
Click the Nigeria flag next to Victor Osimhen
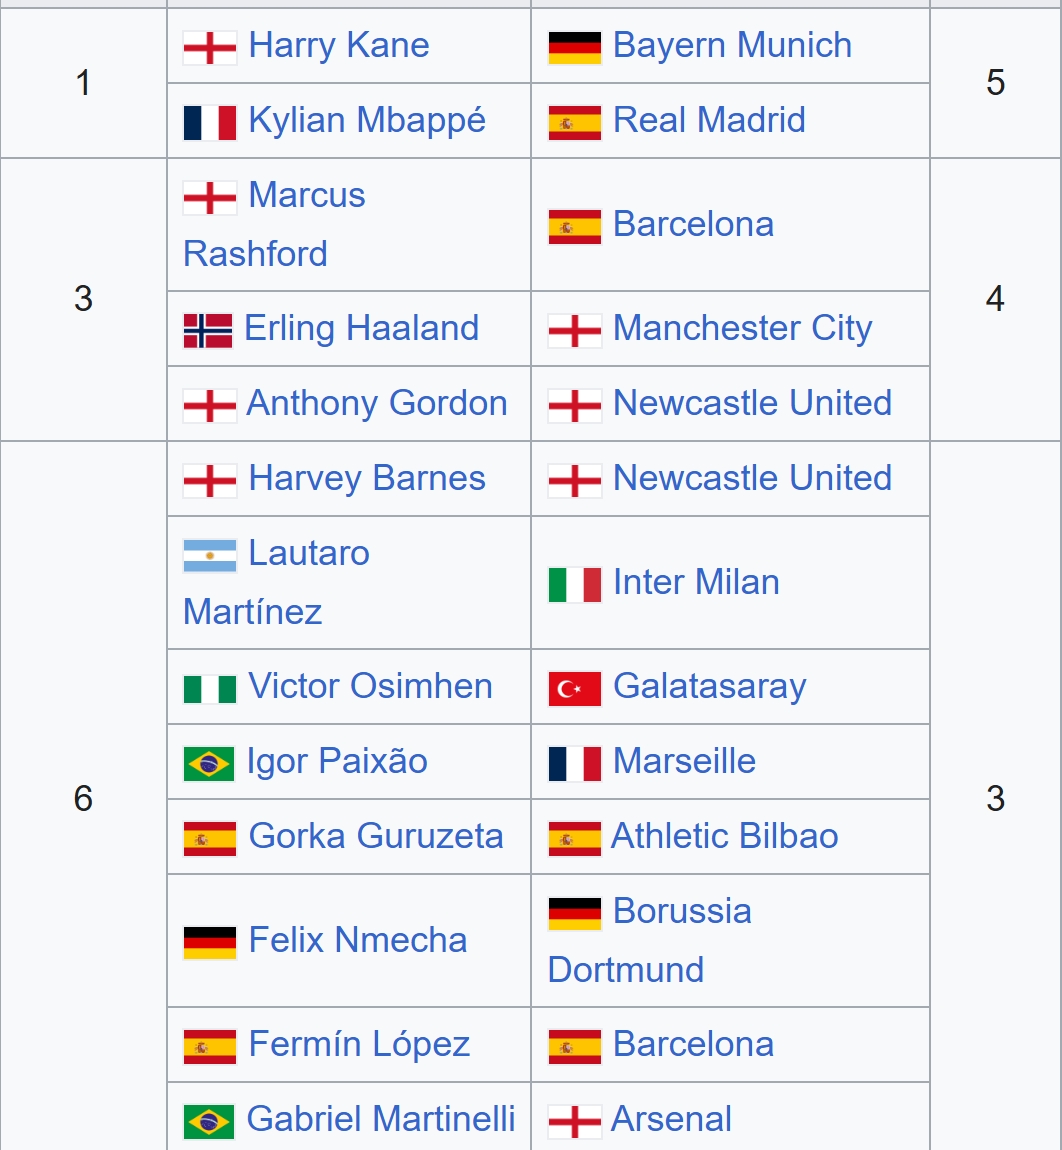[x=209, y=688]
